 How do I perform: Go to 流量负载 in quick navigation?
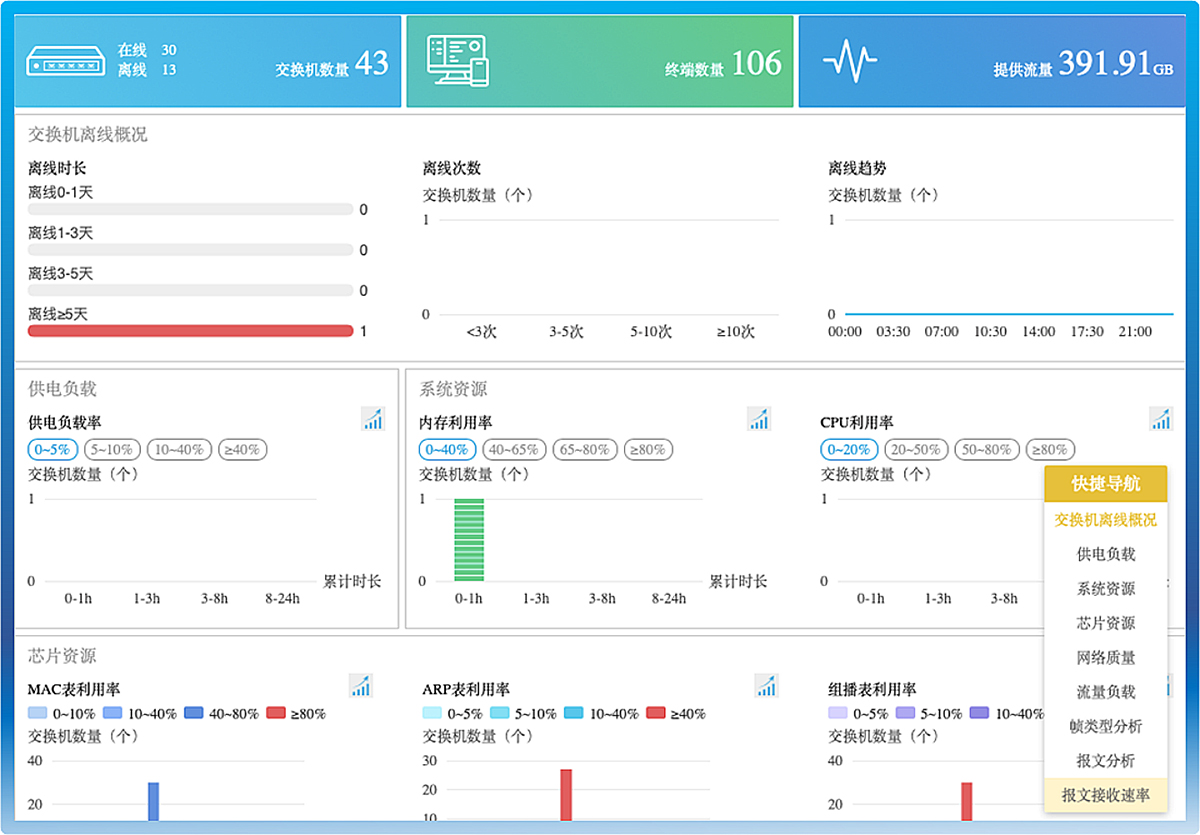[1105, 692]
